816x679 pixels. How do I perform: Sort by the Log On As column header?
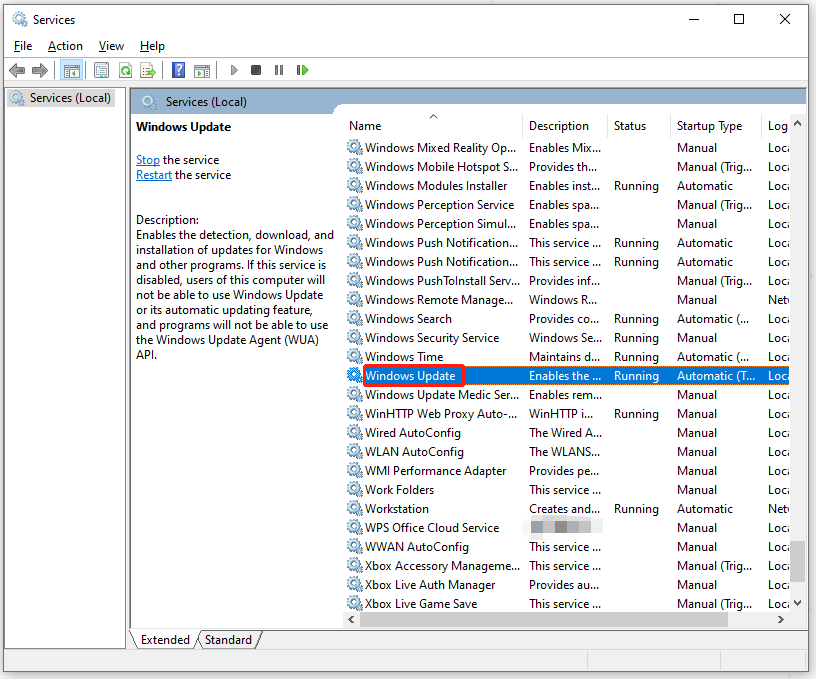pos(775,126)
